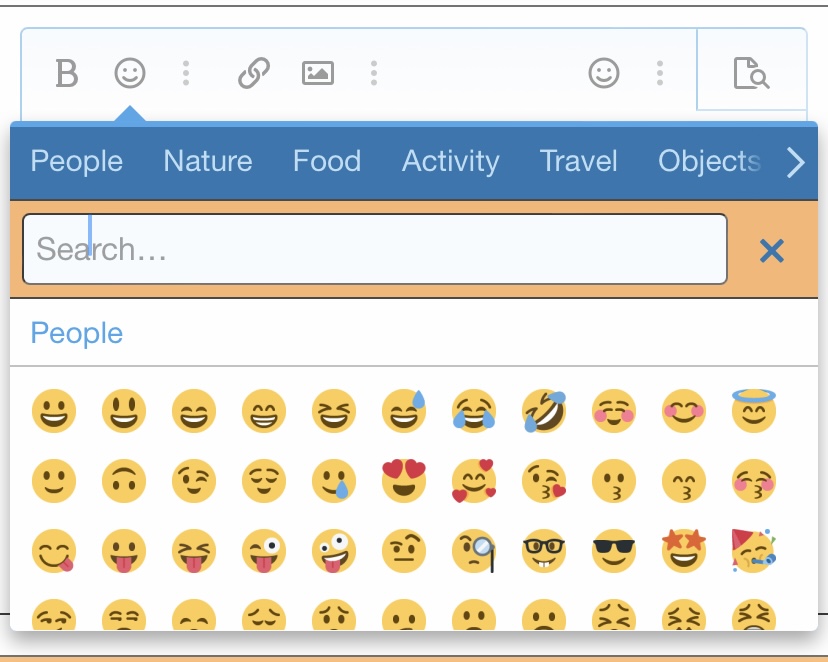This screenshot has height=662, width=828.
Task: Insert the rolling on floor laughing emoji
Action: [544, 411]
